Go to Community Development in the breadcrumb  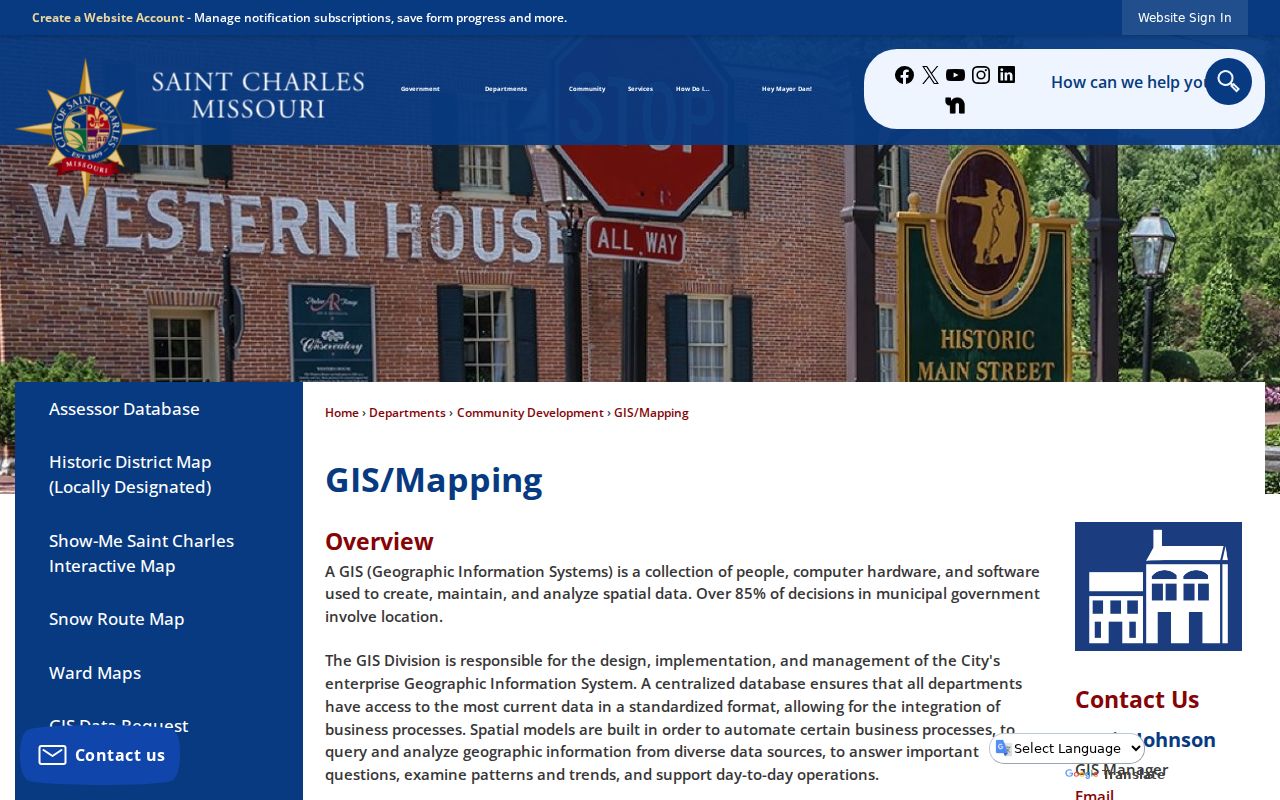click(x=530, y=413)
